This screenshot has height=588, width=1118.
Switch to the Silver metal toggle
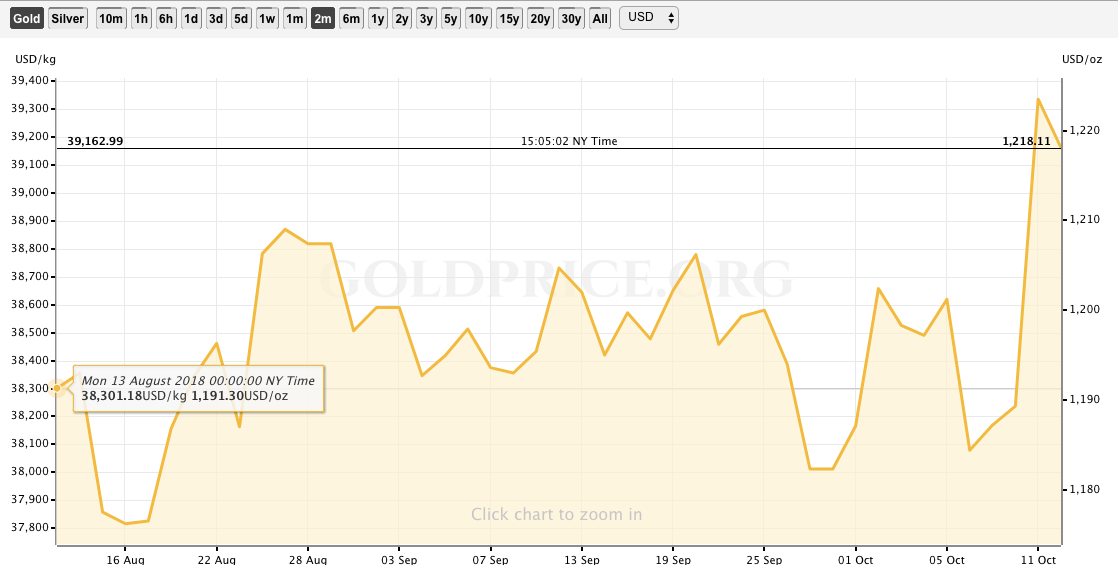[x=68, y=18]
